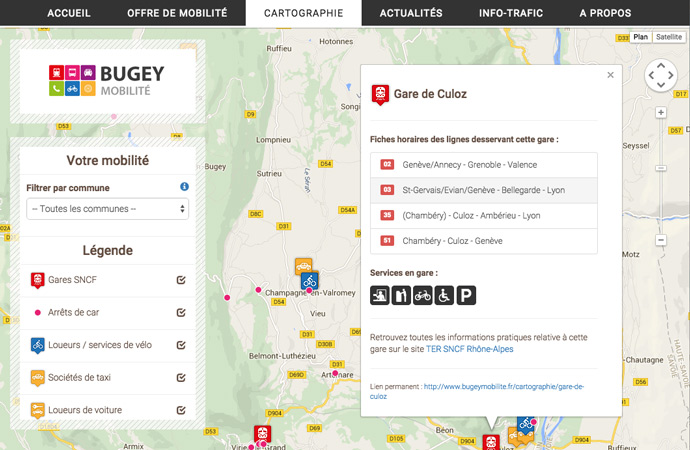This screenshot has height=450, width=690.
Task: Toggle the Sociétés de taxi checkbox
Action: click(181, 377)
